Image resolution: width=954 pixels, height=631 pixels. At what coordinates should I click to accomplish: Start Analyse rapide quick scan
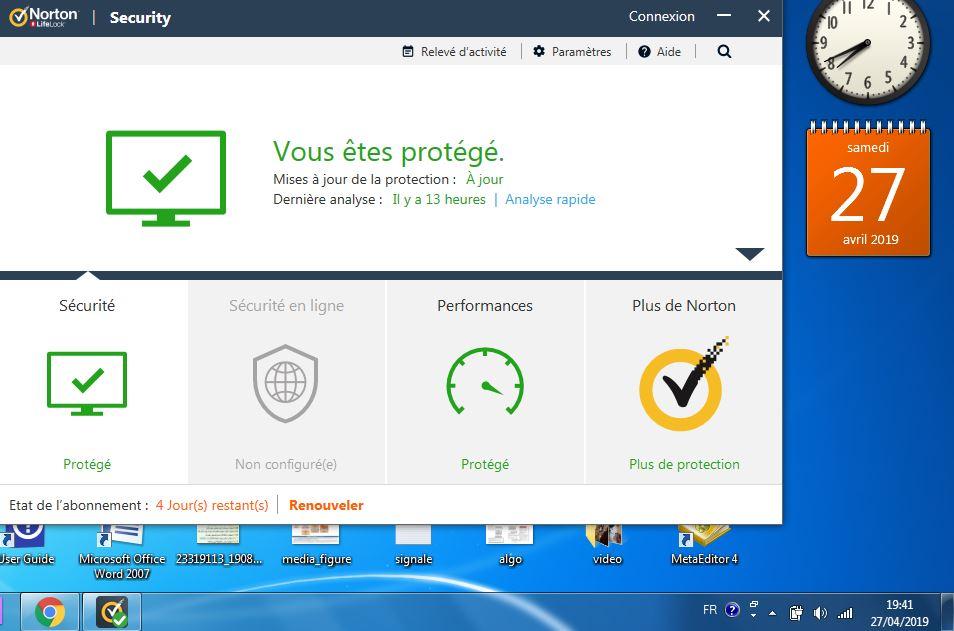(x=550, y=200)
